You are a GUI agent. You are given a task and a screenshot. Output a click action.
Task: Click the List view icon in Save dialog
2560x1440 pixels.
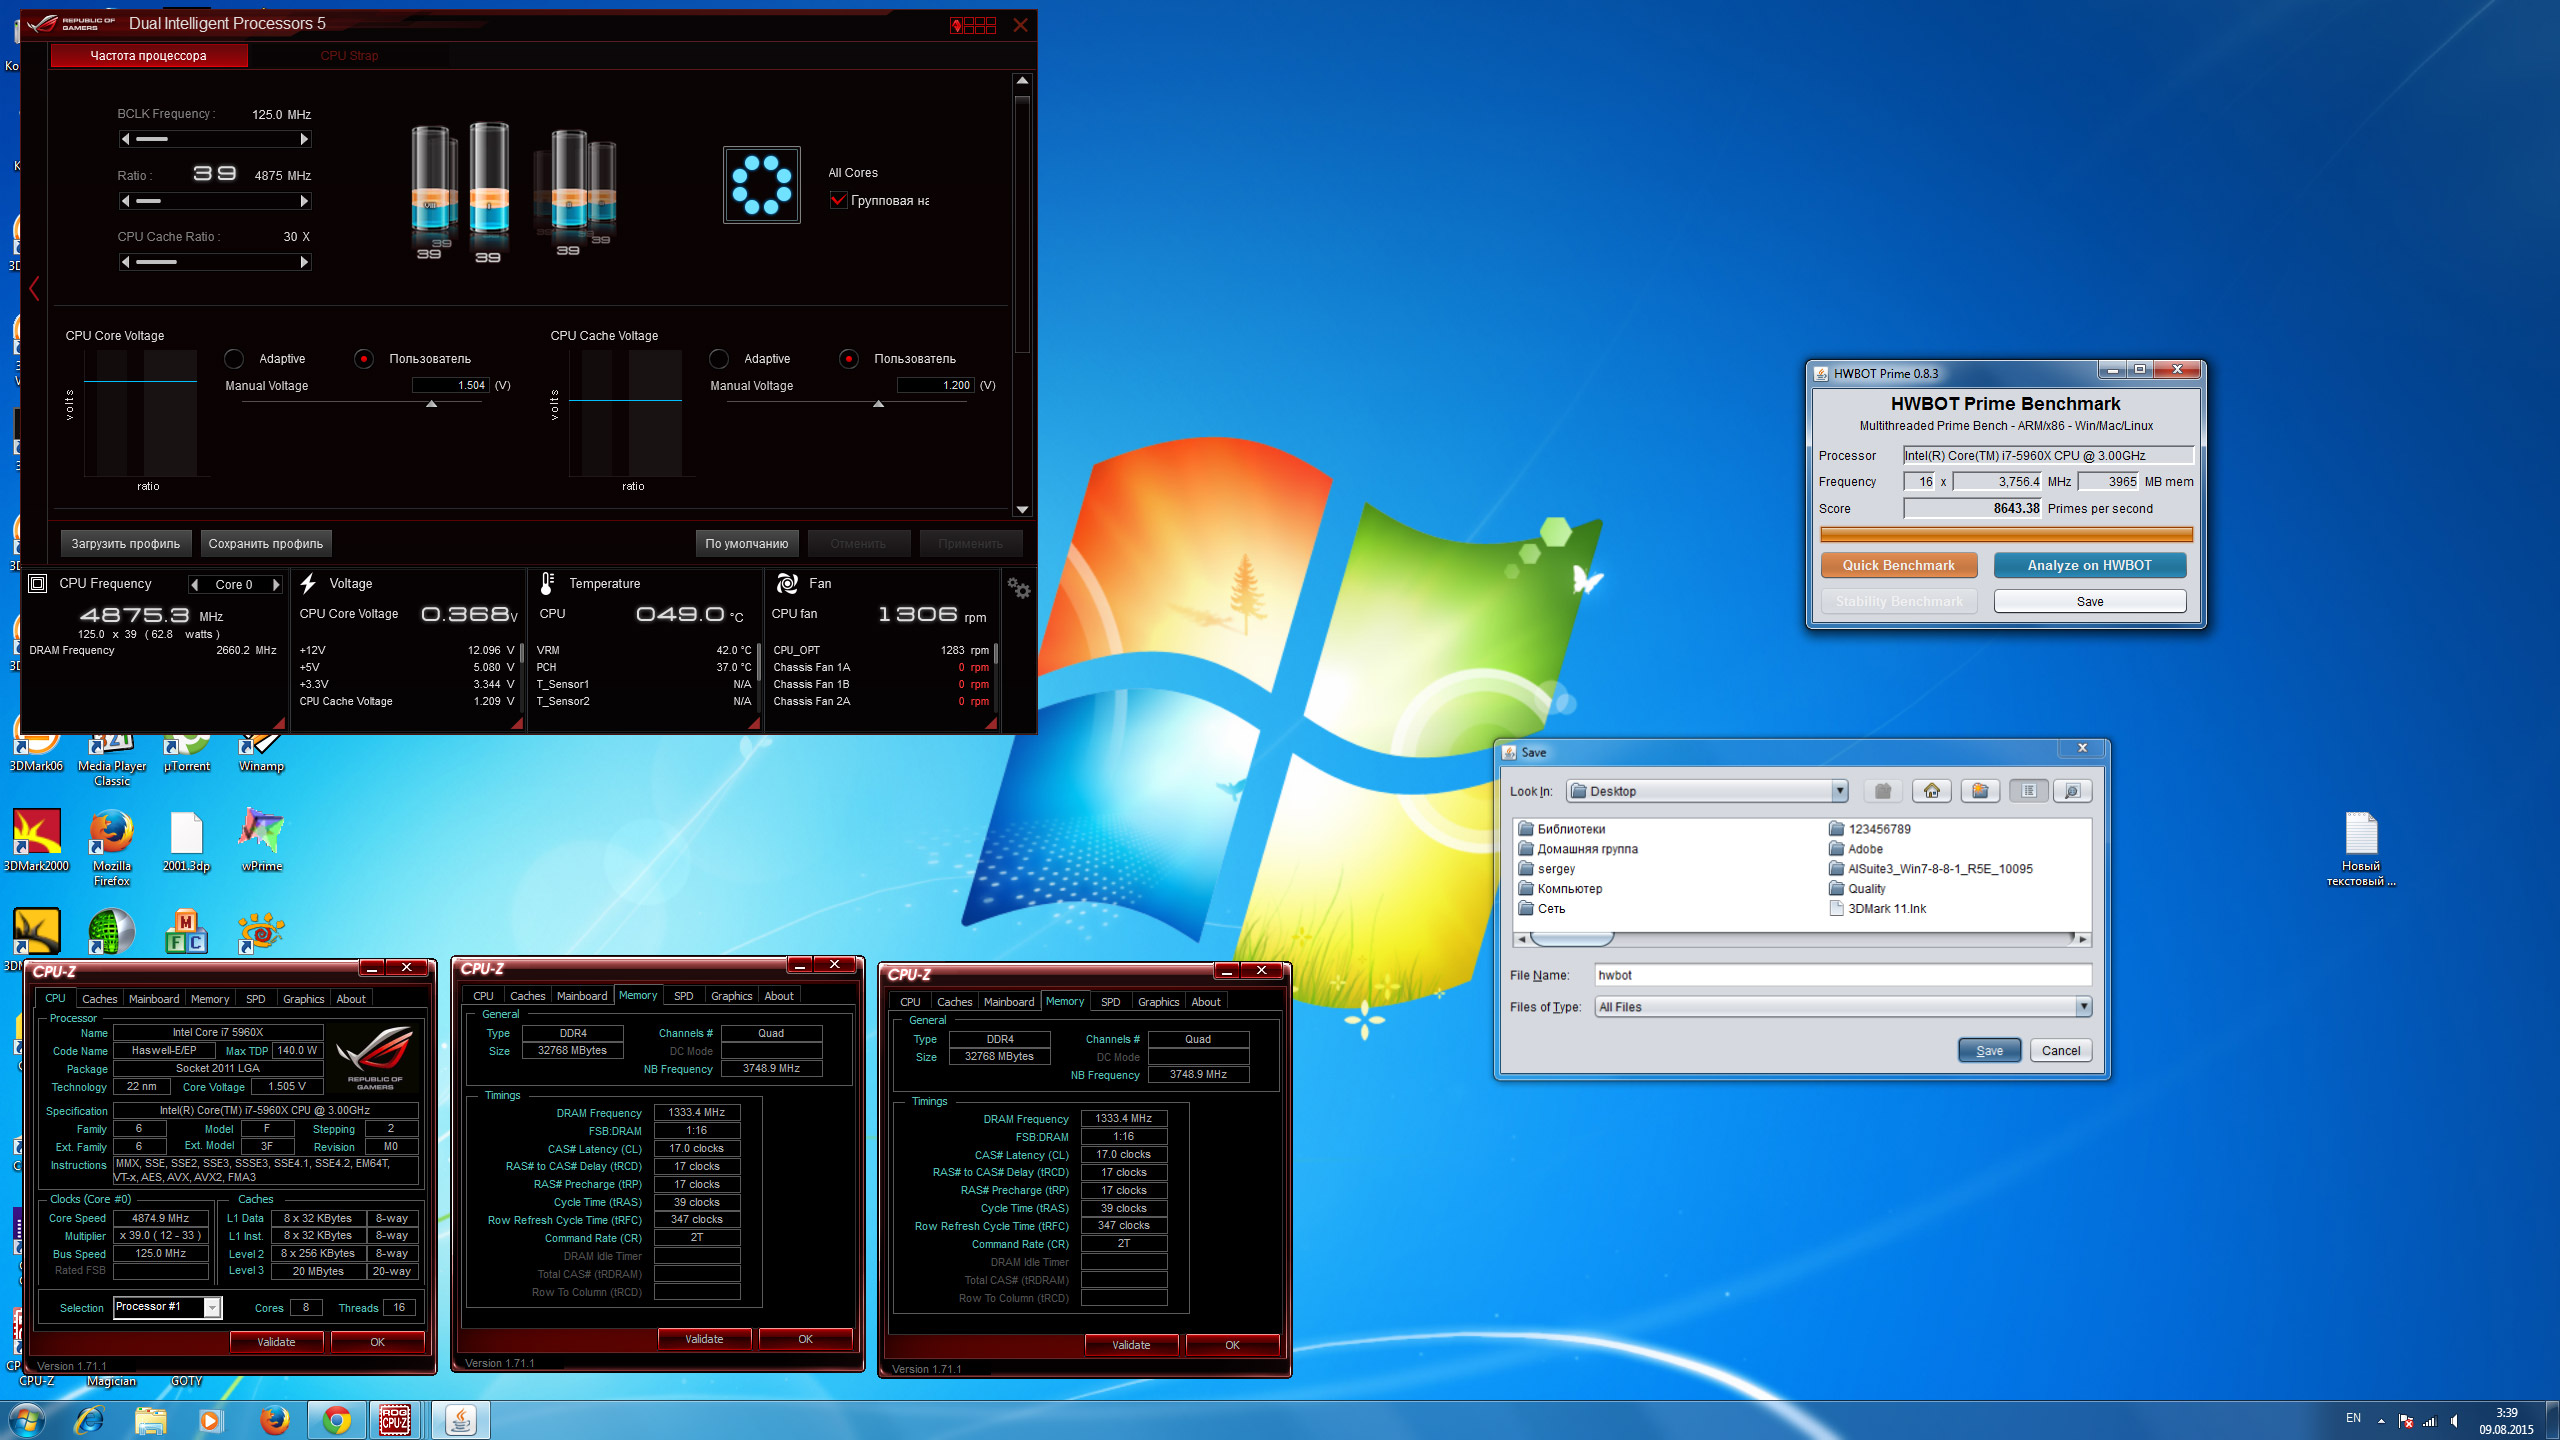2028,791
